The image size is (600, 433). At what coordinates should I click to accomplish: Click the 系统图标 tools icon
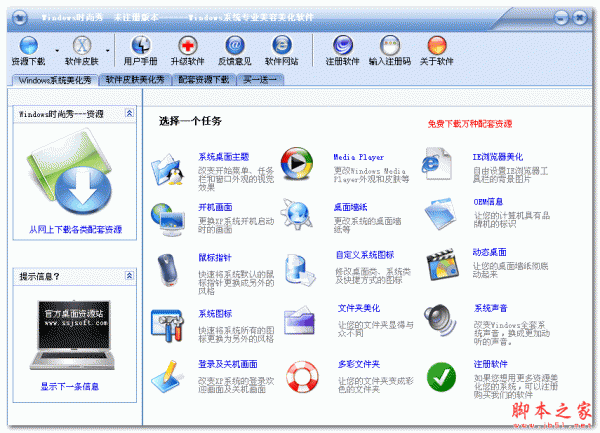[x=167, y=326]
